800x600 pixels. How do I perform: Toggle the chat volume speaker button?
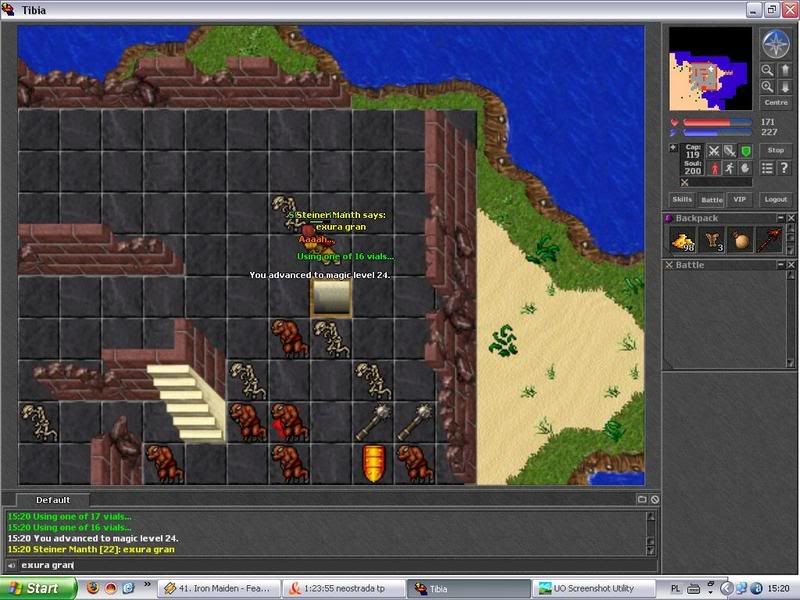(11, 565)
